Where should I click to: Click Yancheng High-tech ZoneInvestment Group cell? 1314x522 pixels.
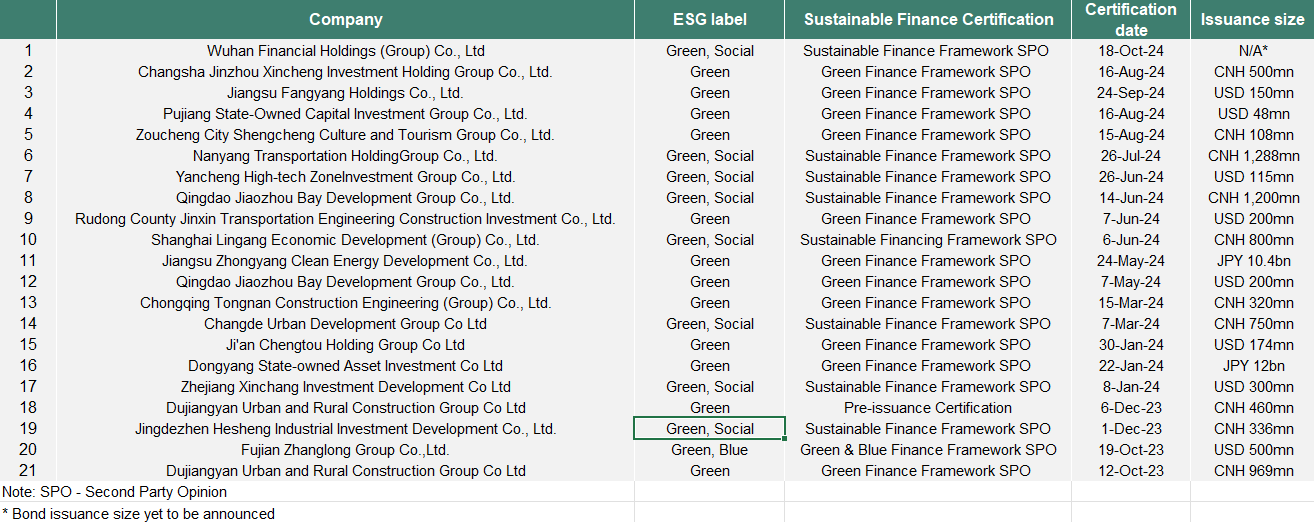coord(345,177)
